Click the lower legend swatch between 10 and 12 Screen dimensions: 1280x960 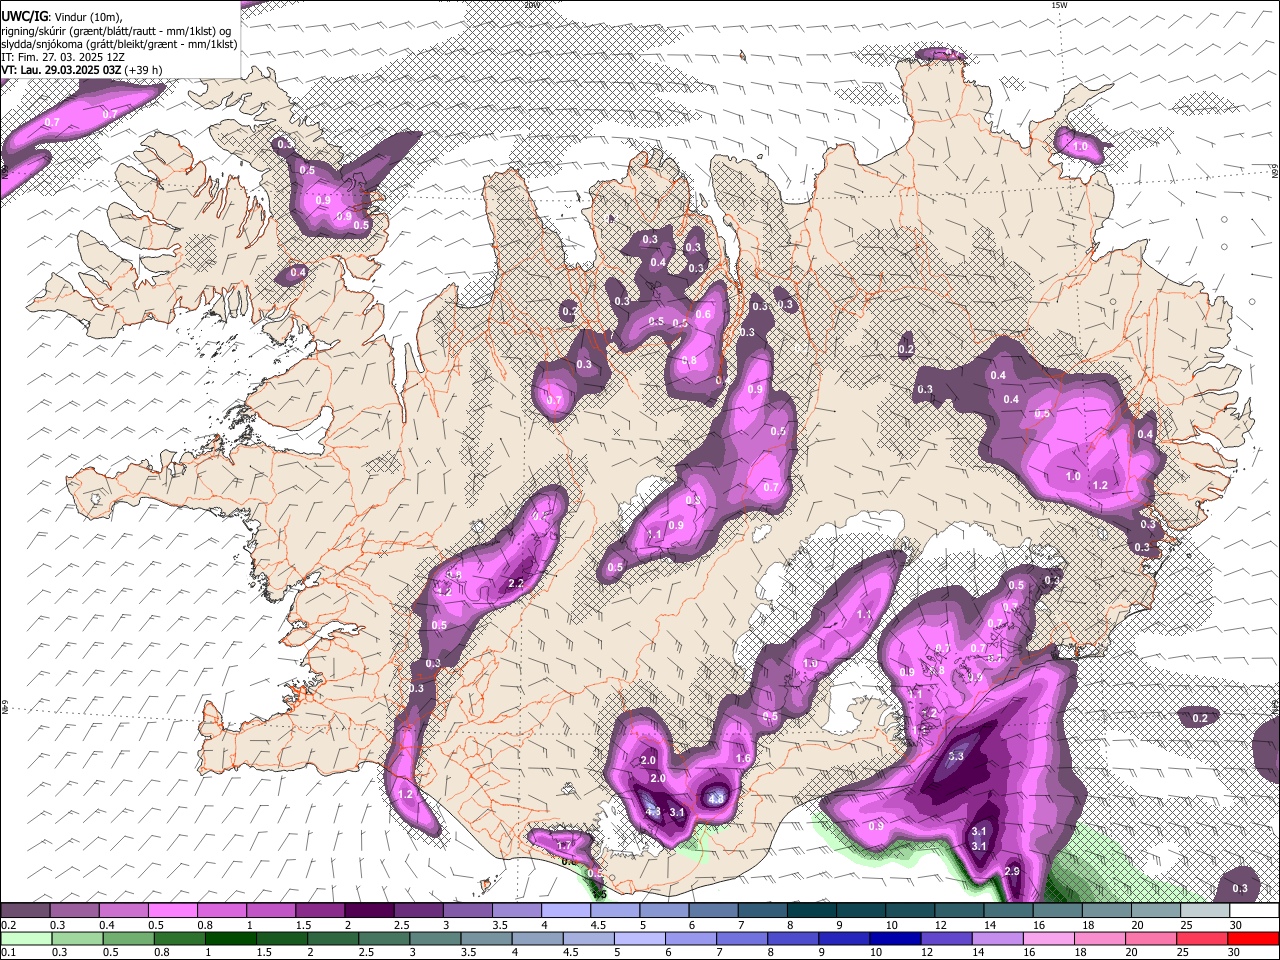[x=896, y=938]
